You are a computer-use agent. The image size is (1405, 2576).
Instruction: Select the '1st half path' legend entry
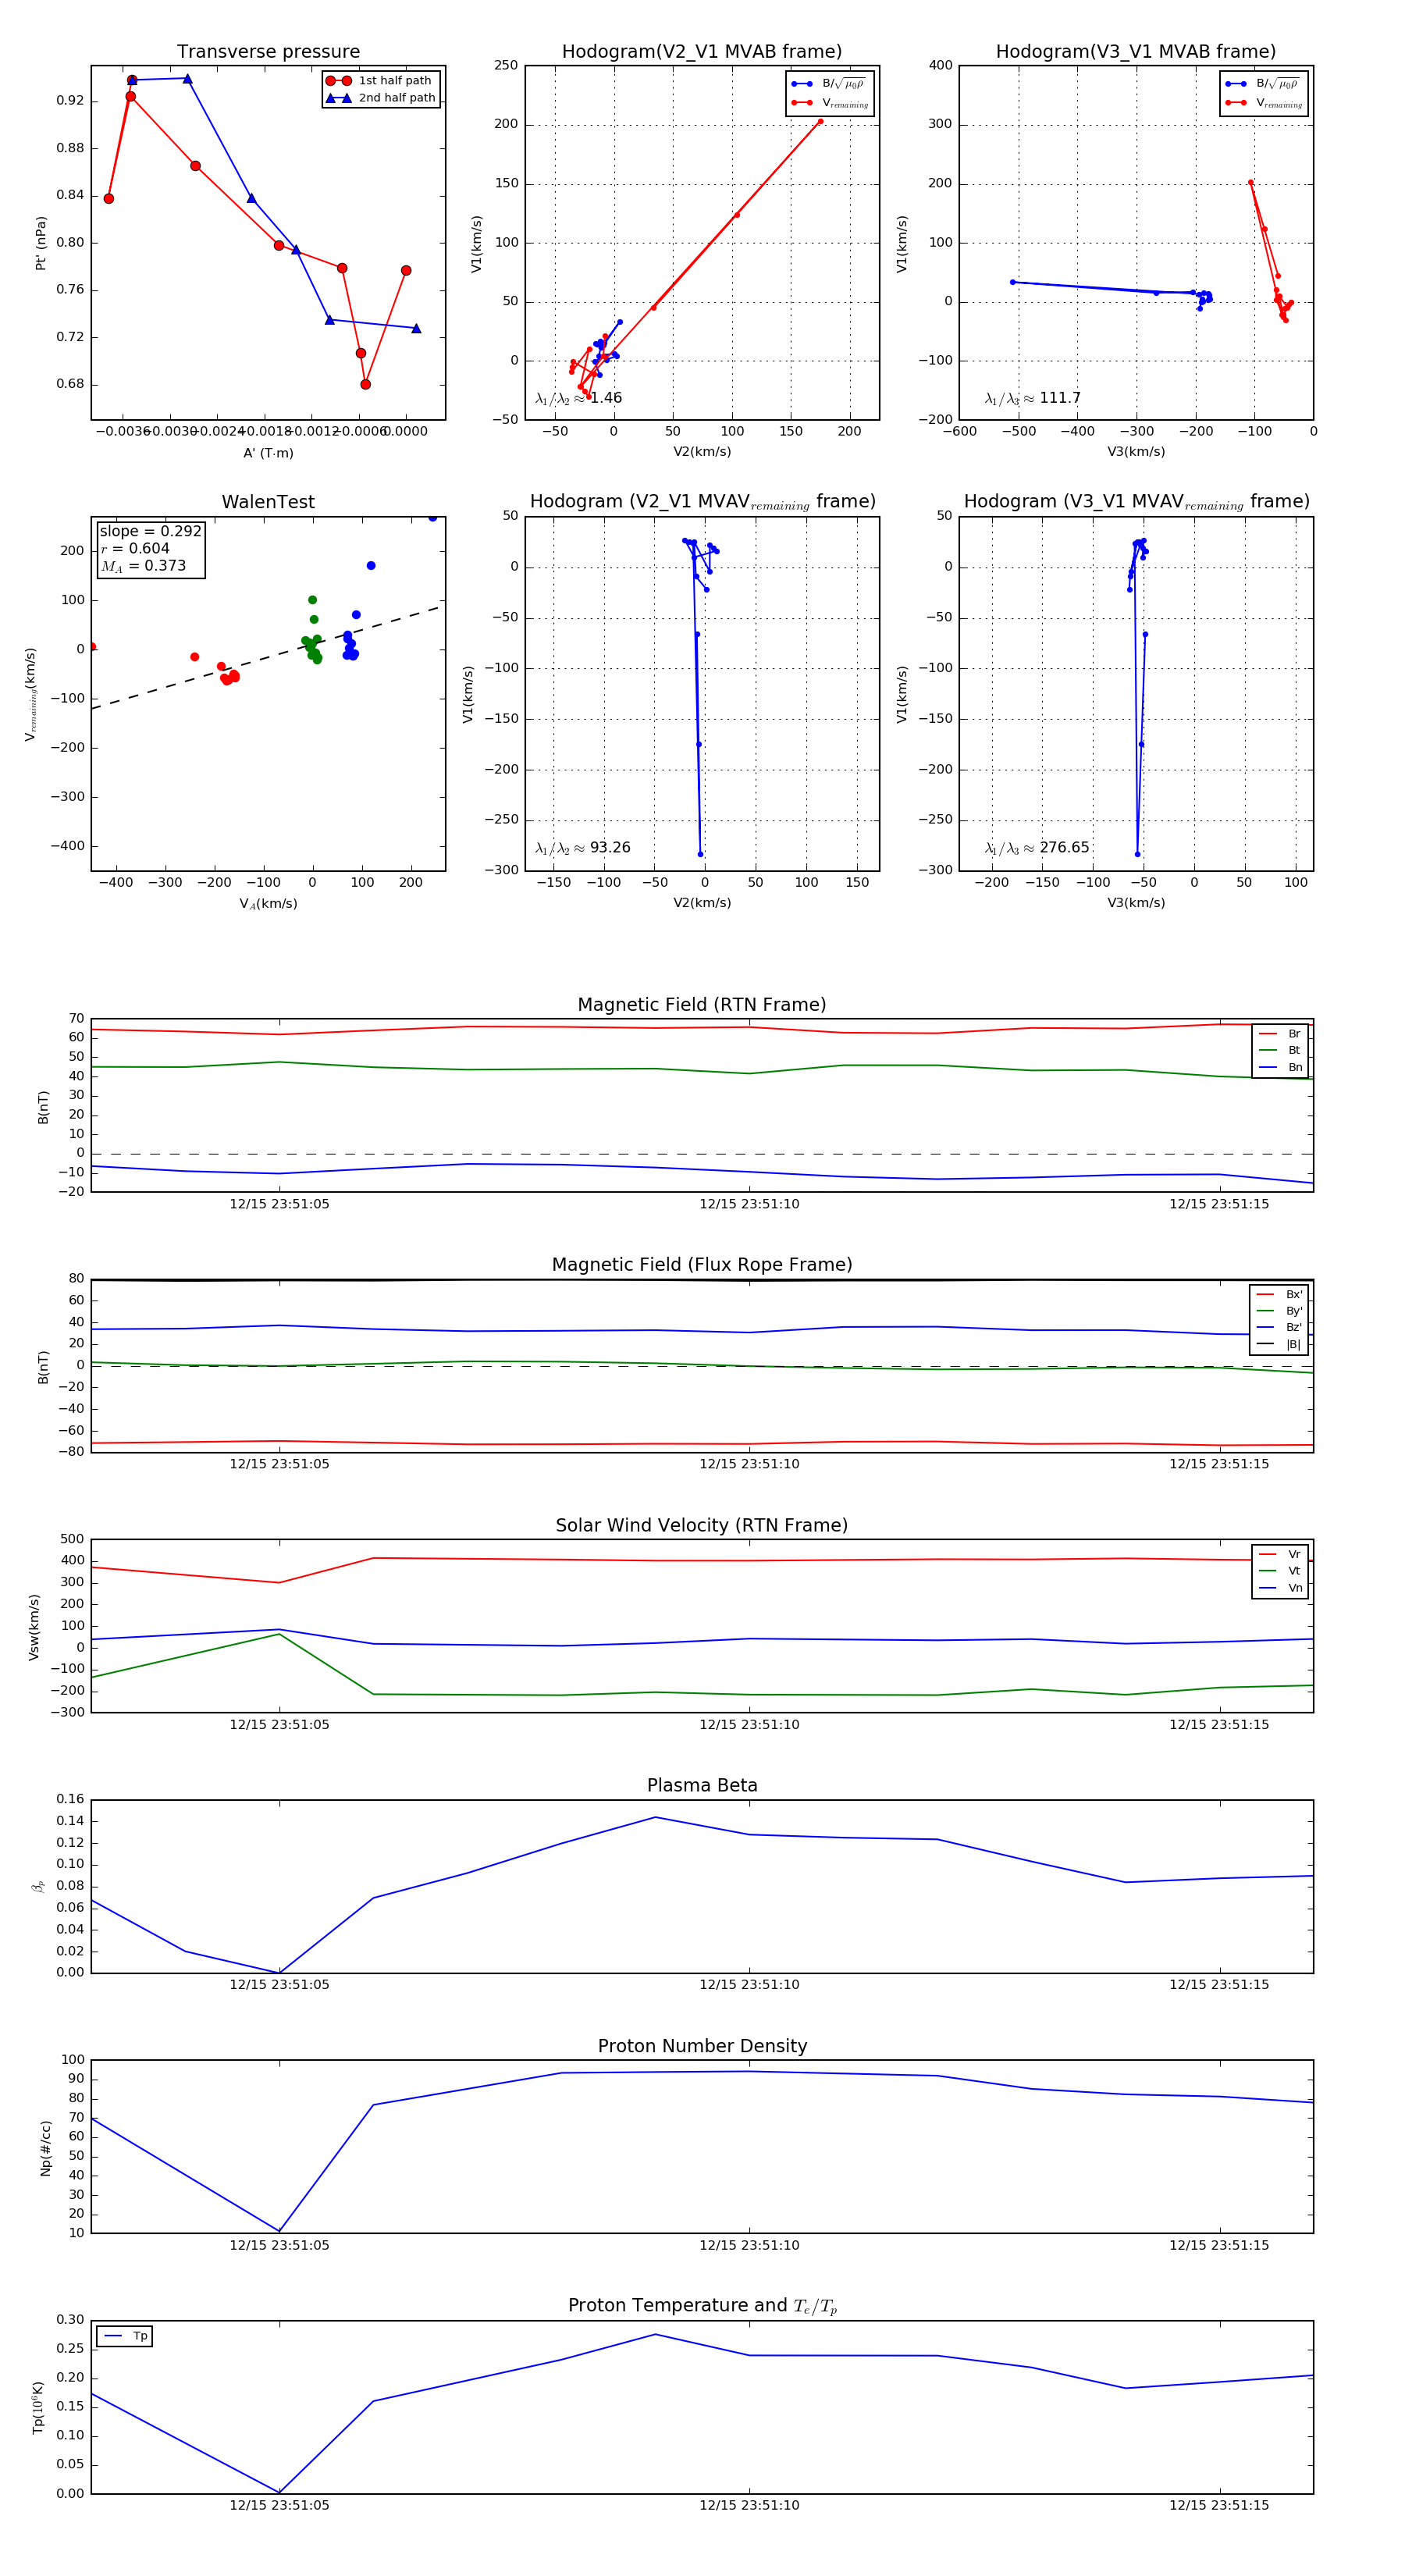click(x=381, y=81)
